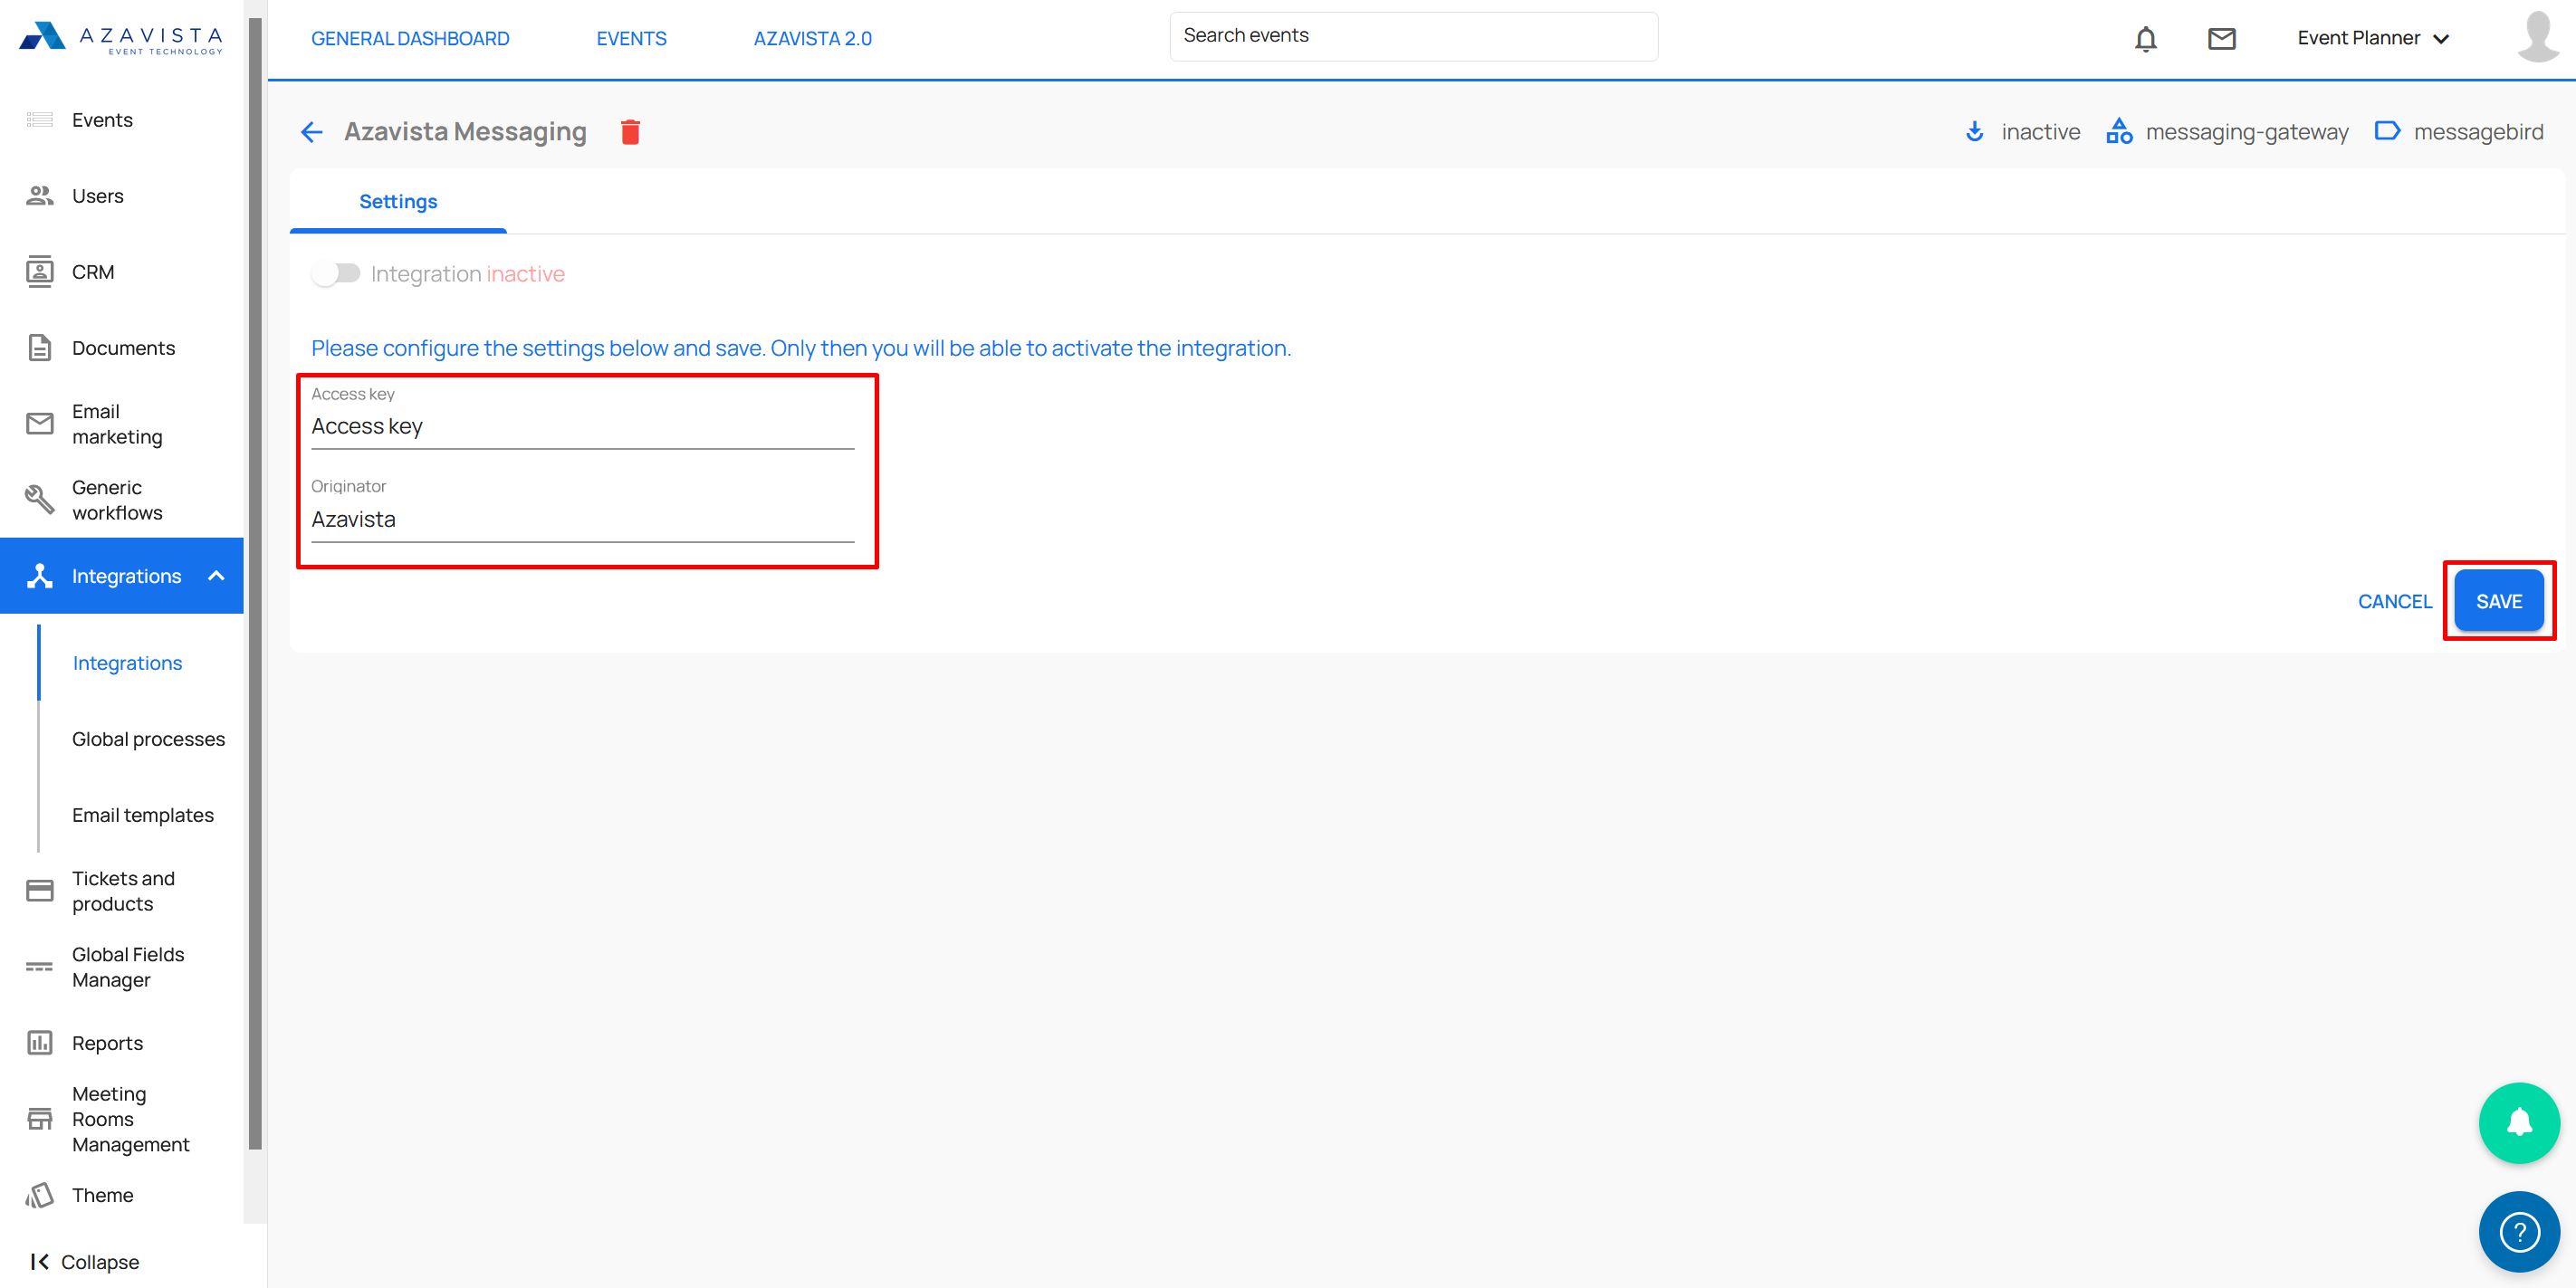Open Users in the sidebar
The height and width of the screenshot is (1288, 2576).
(x=122, y=196)
